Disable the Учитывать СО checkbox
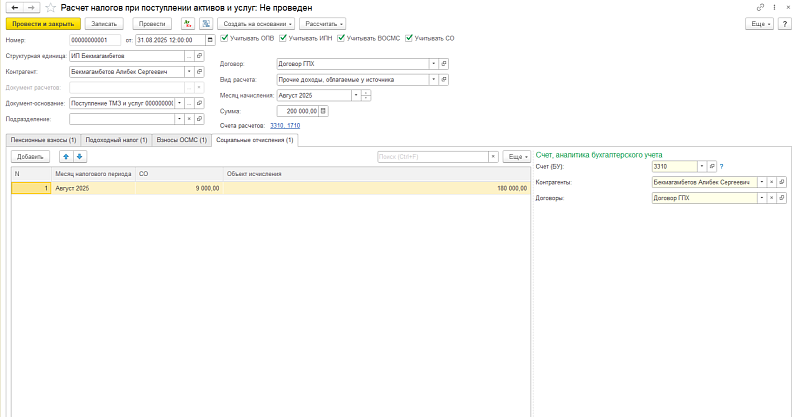This screenshot has height=417, width=800. (x=408, y=39)
